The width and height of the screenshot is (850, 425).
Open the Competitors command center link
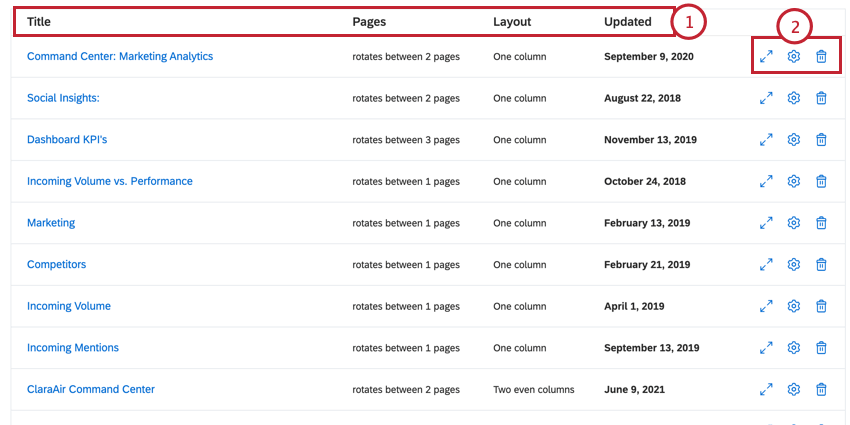coord(56,264)
